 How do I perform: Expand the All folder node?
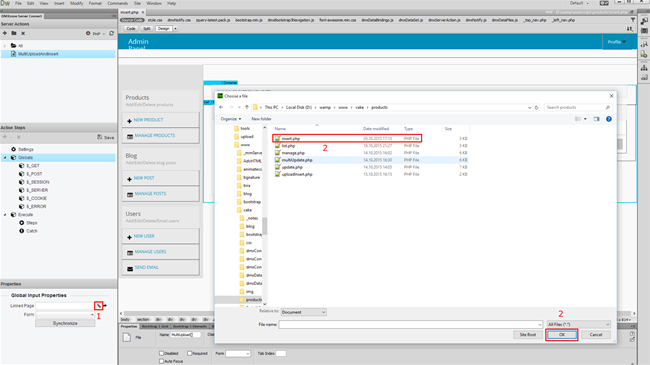pos(5,46)
